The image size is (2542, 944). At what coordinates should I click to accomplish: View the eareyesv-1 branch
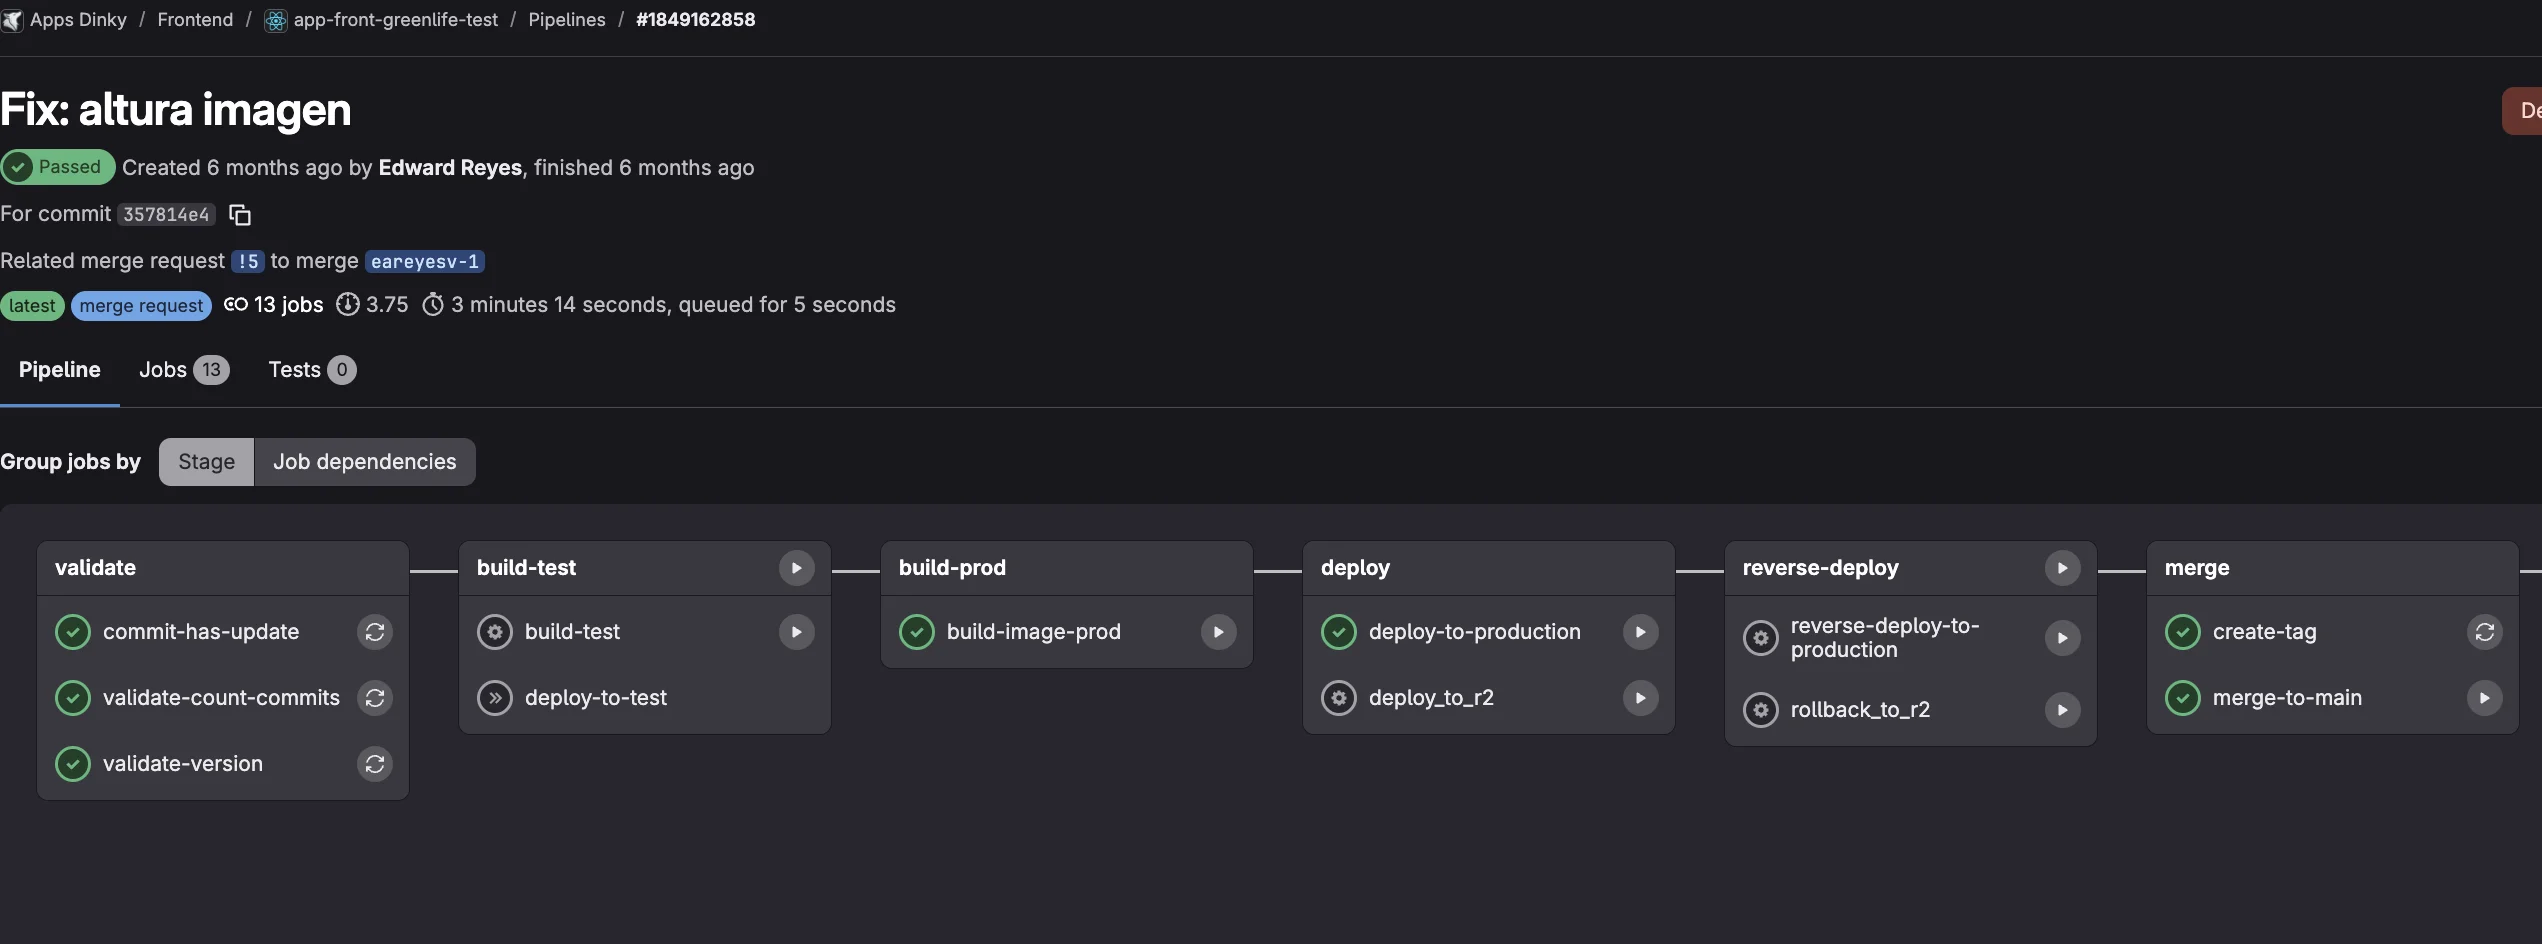424,261
